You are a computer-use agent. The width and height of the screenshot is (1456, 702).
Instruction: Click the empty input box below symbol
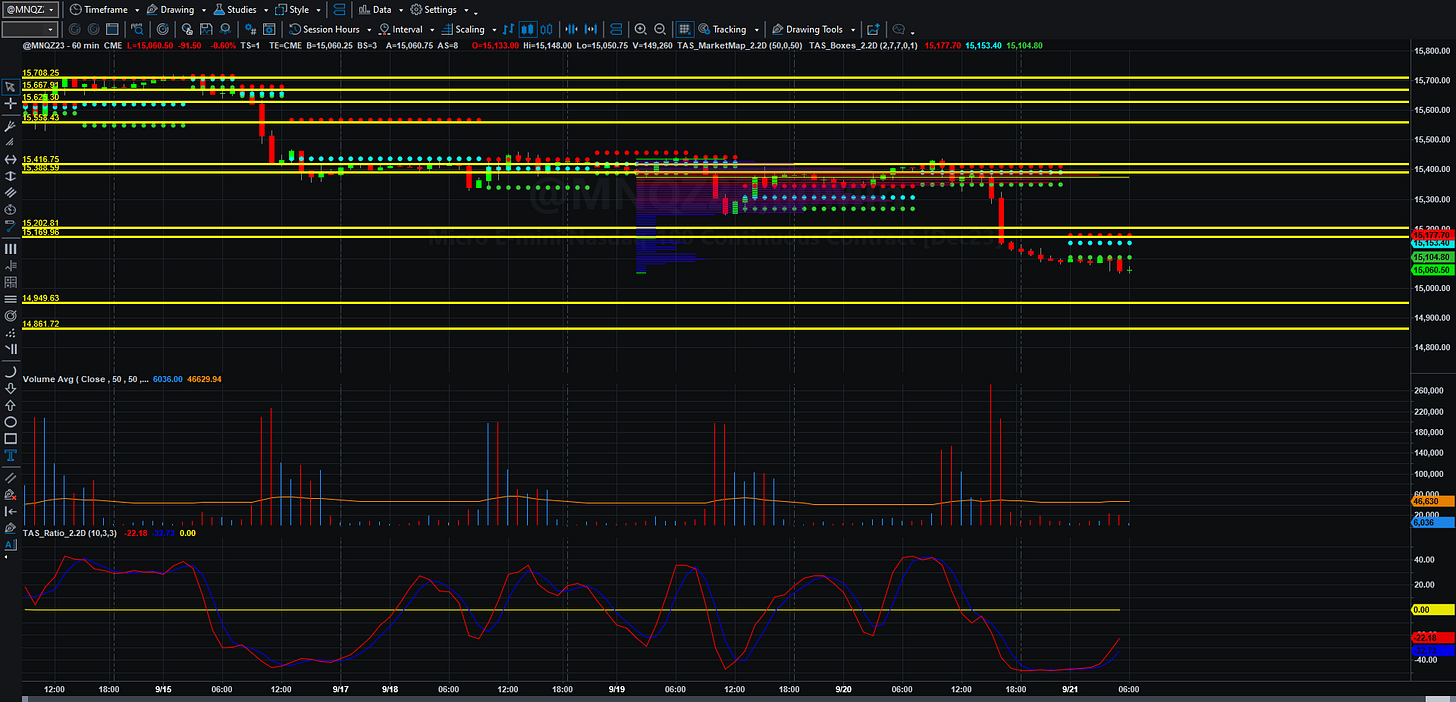pos(28,29)
